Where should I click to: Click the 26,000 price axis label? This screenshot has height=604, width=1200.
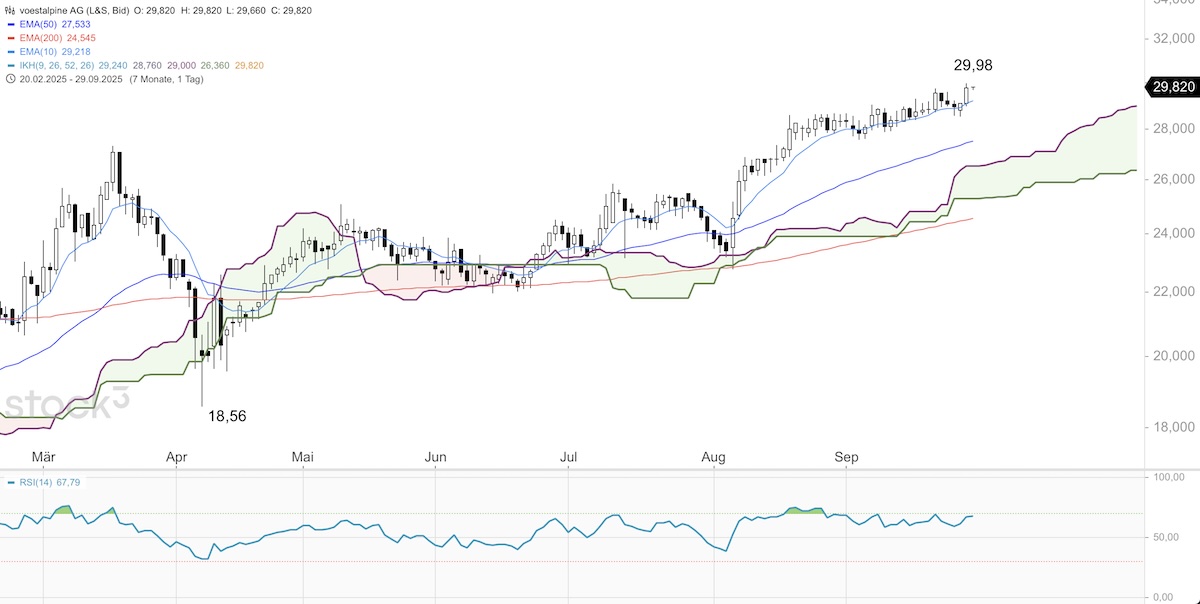click(1175, 179)
